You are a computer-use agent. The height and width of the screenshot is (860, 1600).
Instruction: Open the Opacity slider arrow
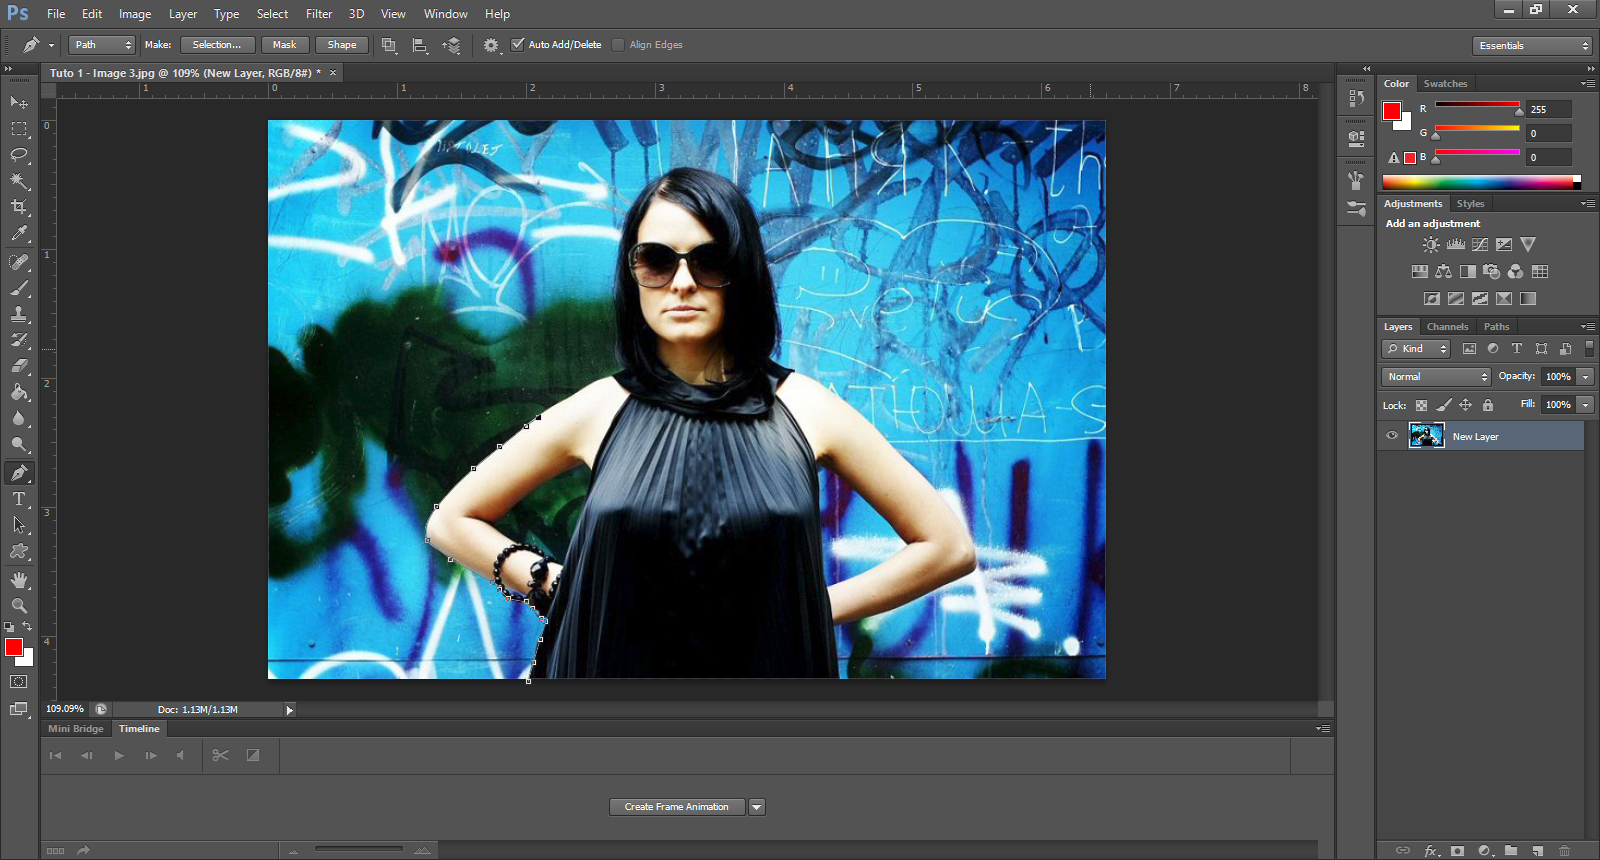point(1586,377)
